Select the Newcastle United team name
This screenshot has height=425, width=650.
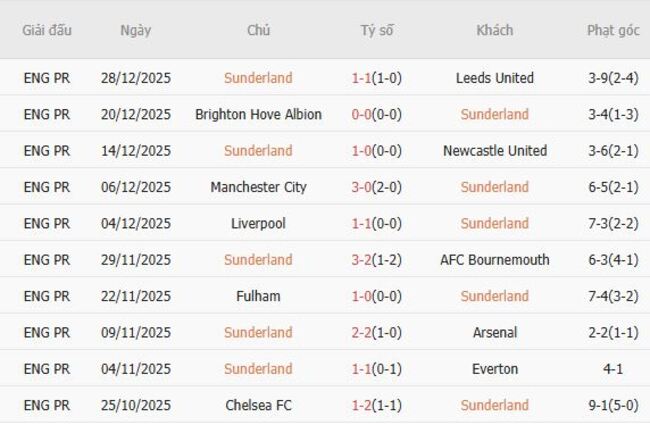click(494, 151)
